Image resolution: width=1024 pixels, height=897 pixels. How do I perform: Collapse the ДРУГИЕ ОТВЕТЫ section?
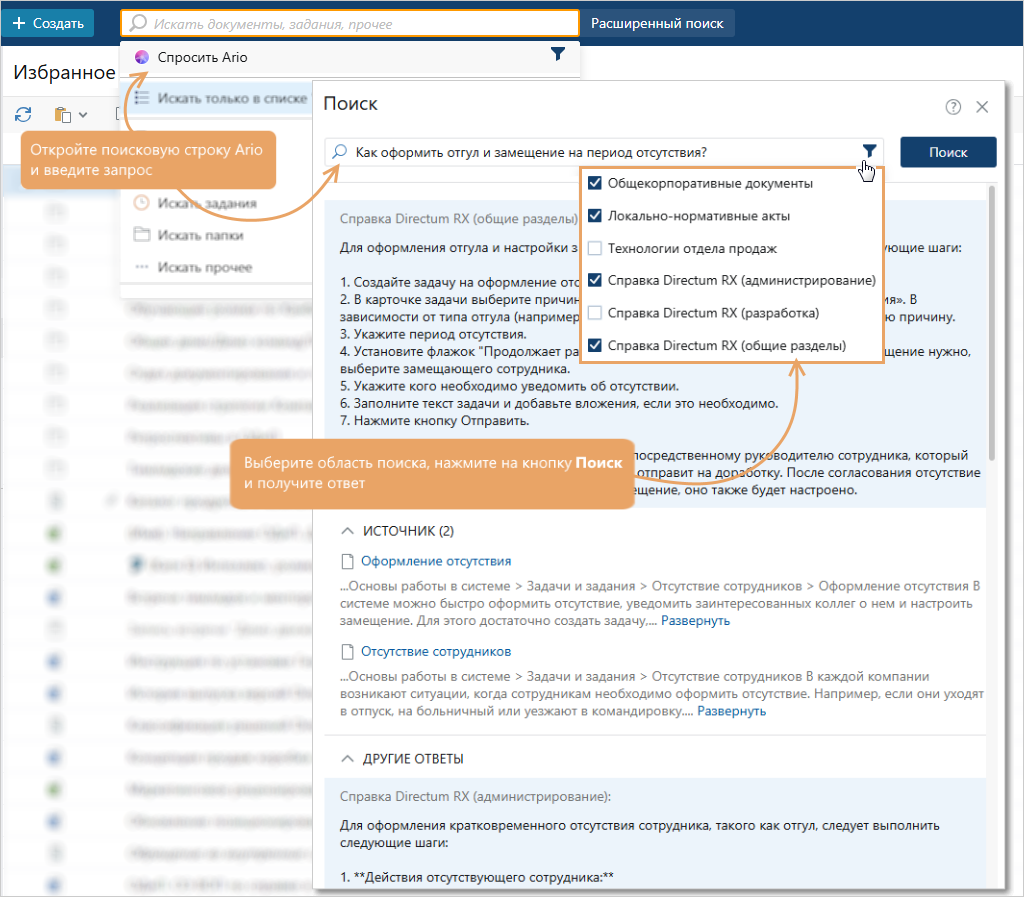347,759
